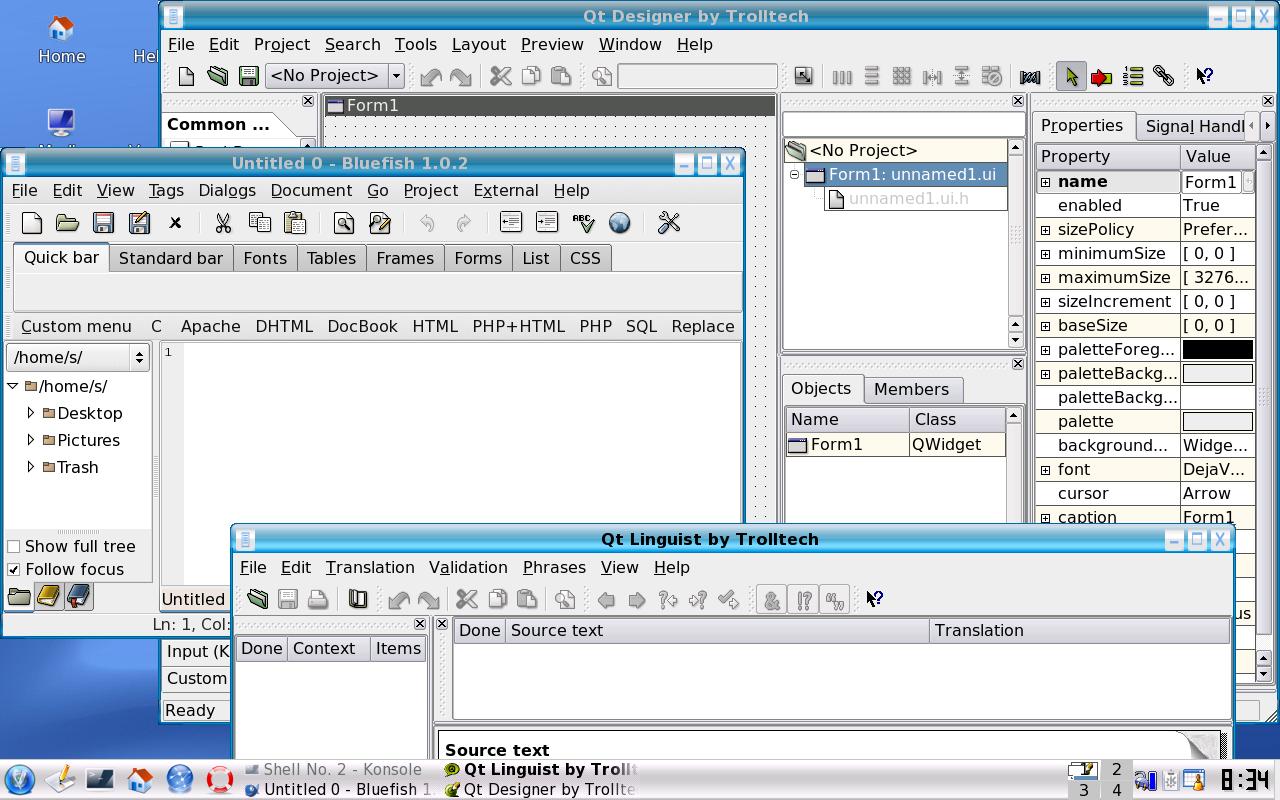Image resolution: width=1280 pixels, height=800 pixels.
Task: Expand the font property in Properties
Action: point(1045,470)
